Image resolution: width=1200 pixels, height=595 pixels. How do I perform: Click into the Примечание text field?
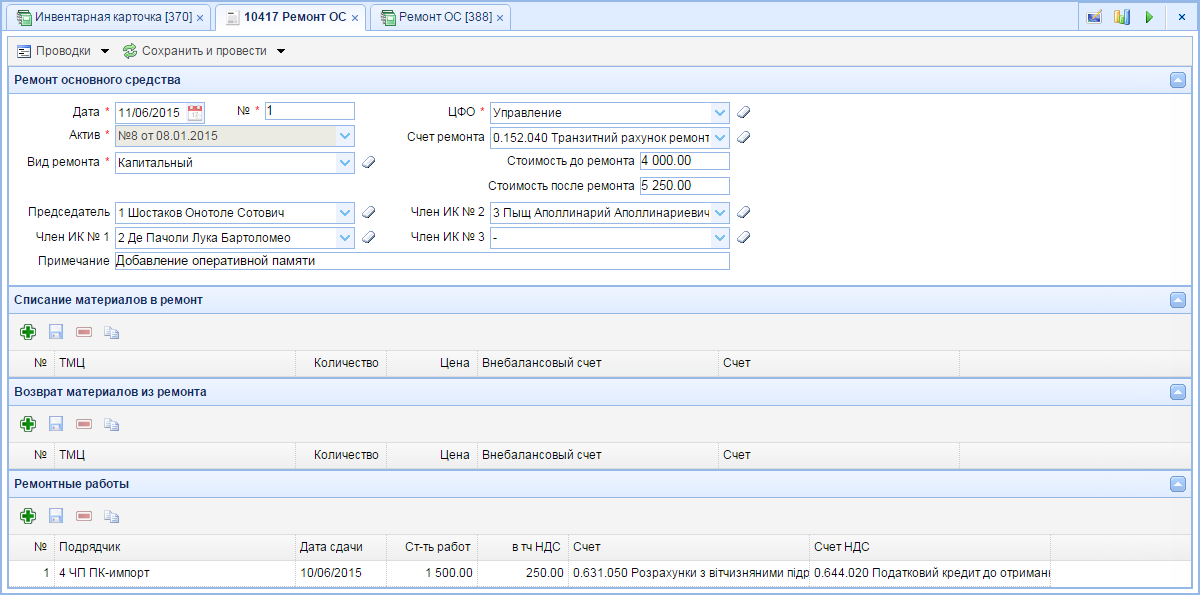422,261
